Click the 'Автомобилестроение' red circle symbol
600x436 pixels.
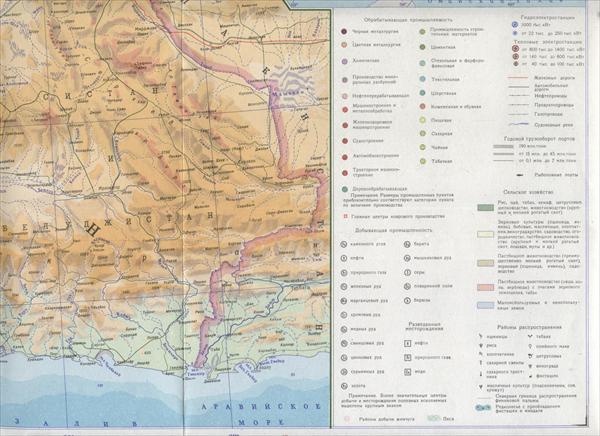tap(345, 157)
